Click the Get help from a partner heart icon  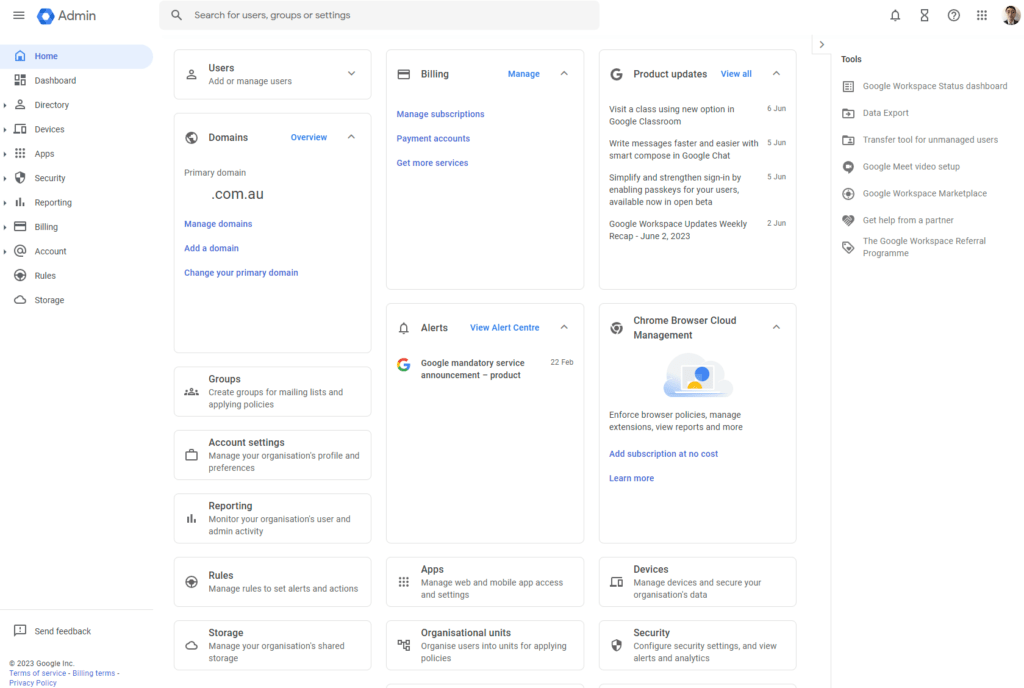point(848,220)
